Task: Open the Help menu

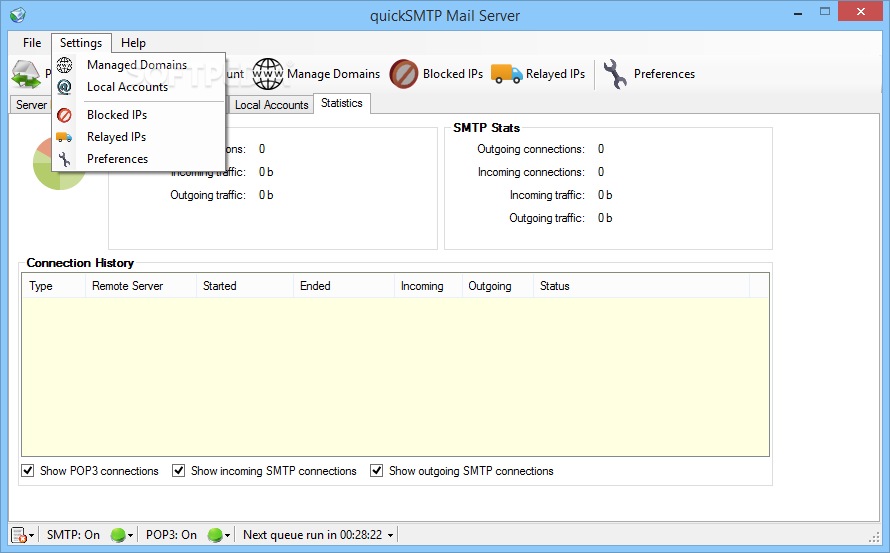Action: [133, 43]
